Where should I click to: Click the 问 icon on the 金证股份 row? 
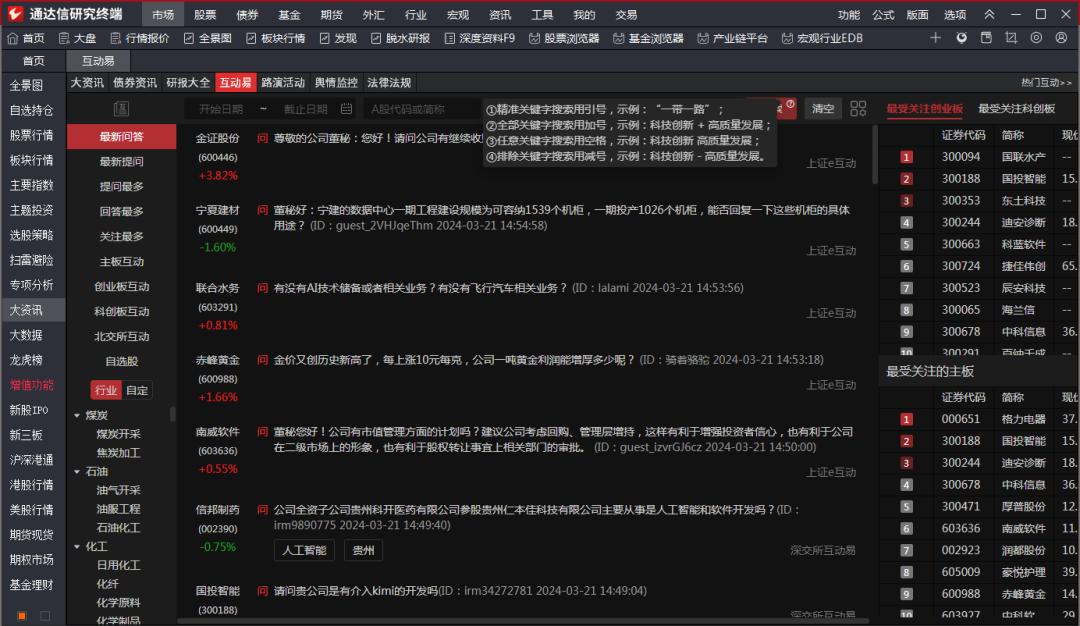click(262, 138)
